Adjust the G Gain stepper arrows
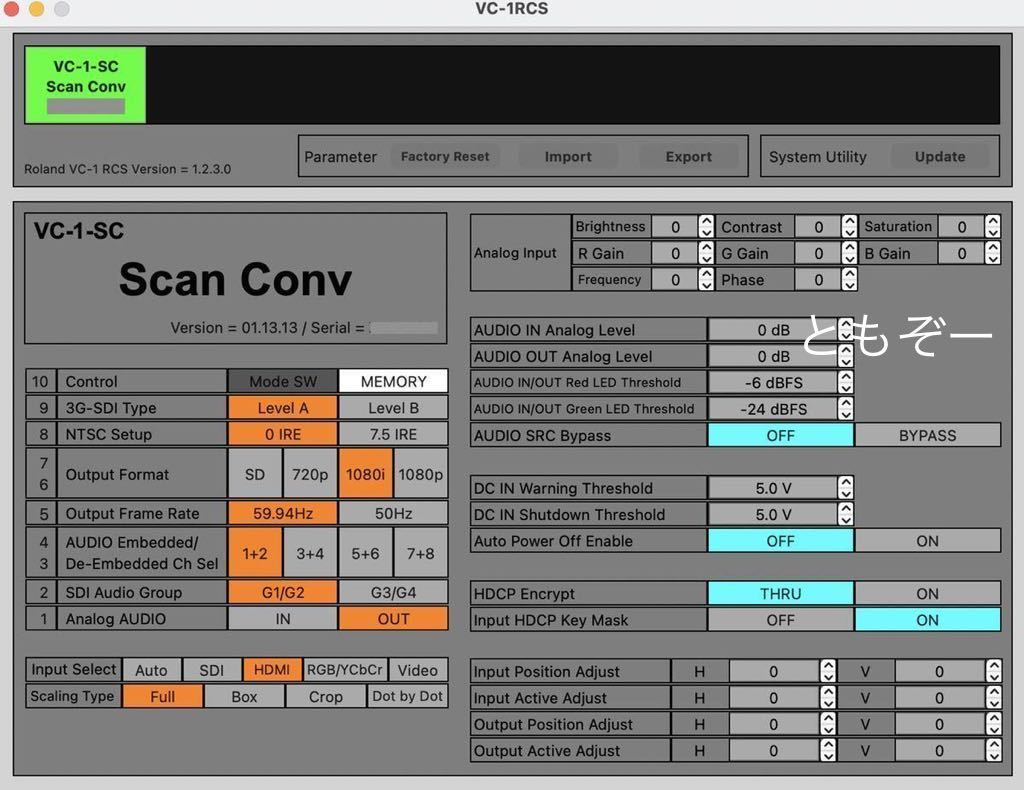Image resolution: width=1024 pixels, height=790 pixels. click(x=849, y=253)
